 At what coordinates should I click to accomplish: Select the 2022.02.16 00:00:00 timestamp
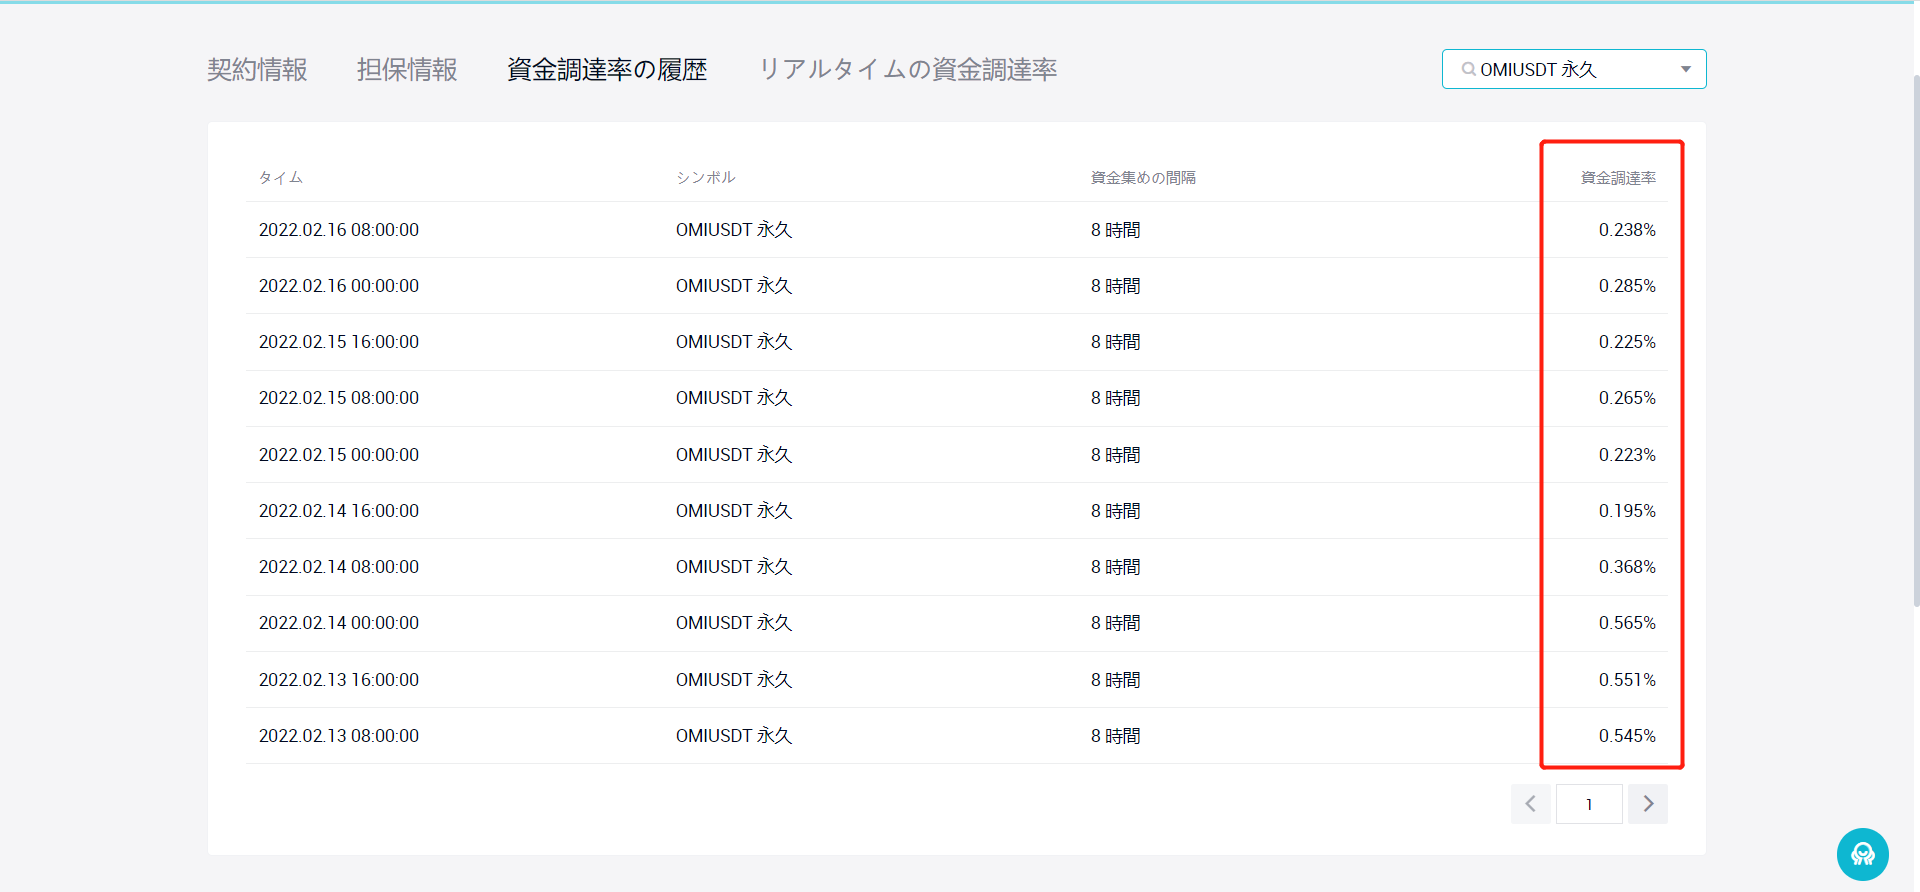coord(339,286)
